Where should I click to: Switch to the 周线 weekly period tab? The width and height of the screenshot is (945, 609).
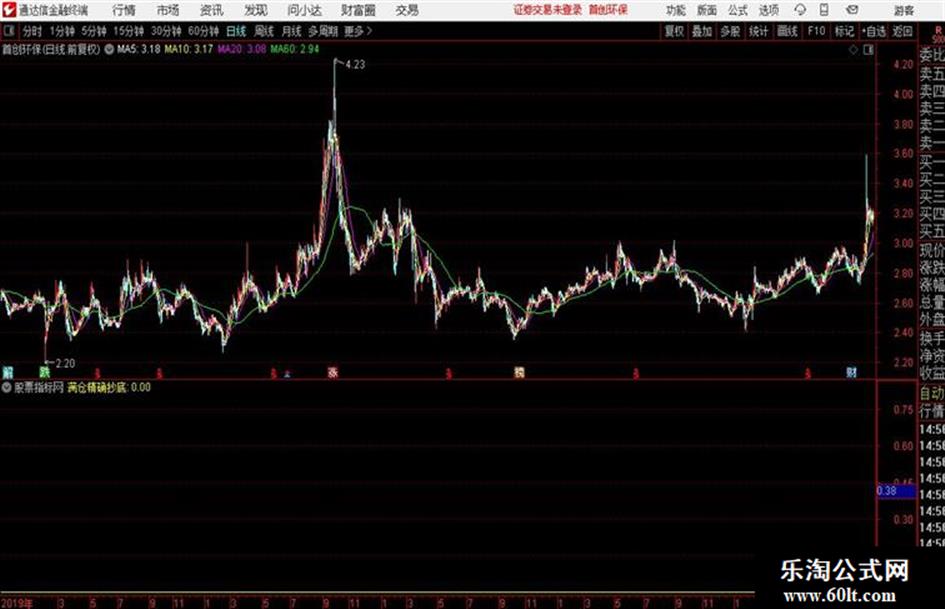pyautogui.click(x=264, y=31)
